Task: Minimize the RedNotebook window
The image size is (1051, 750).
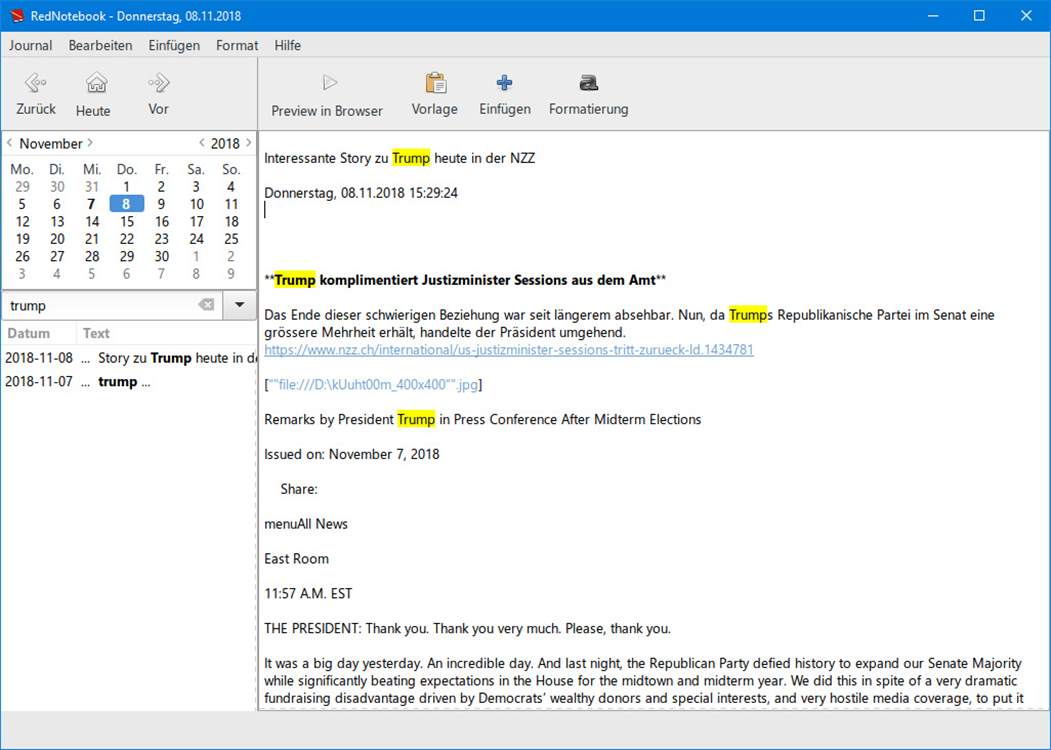Action: tap(932, 15)
